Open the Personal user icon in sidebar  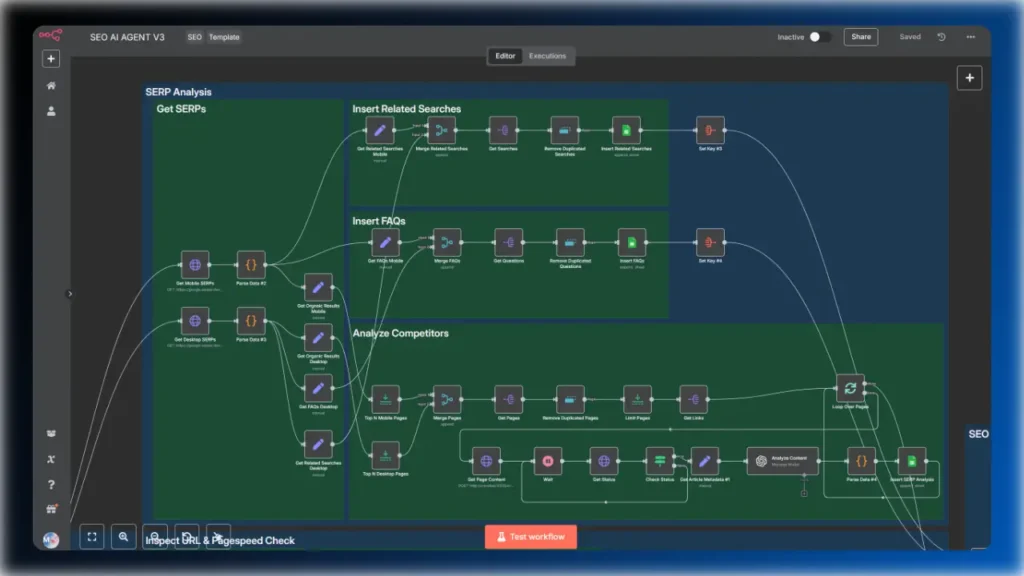[51, 112]
